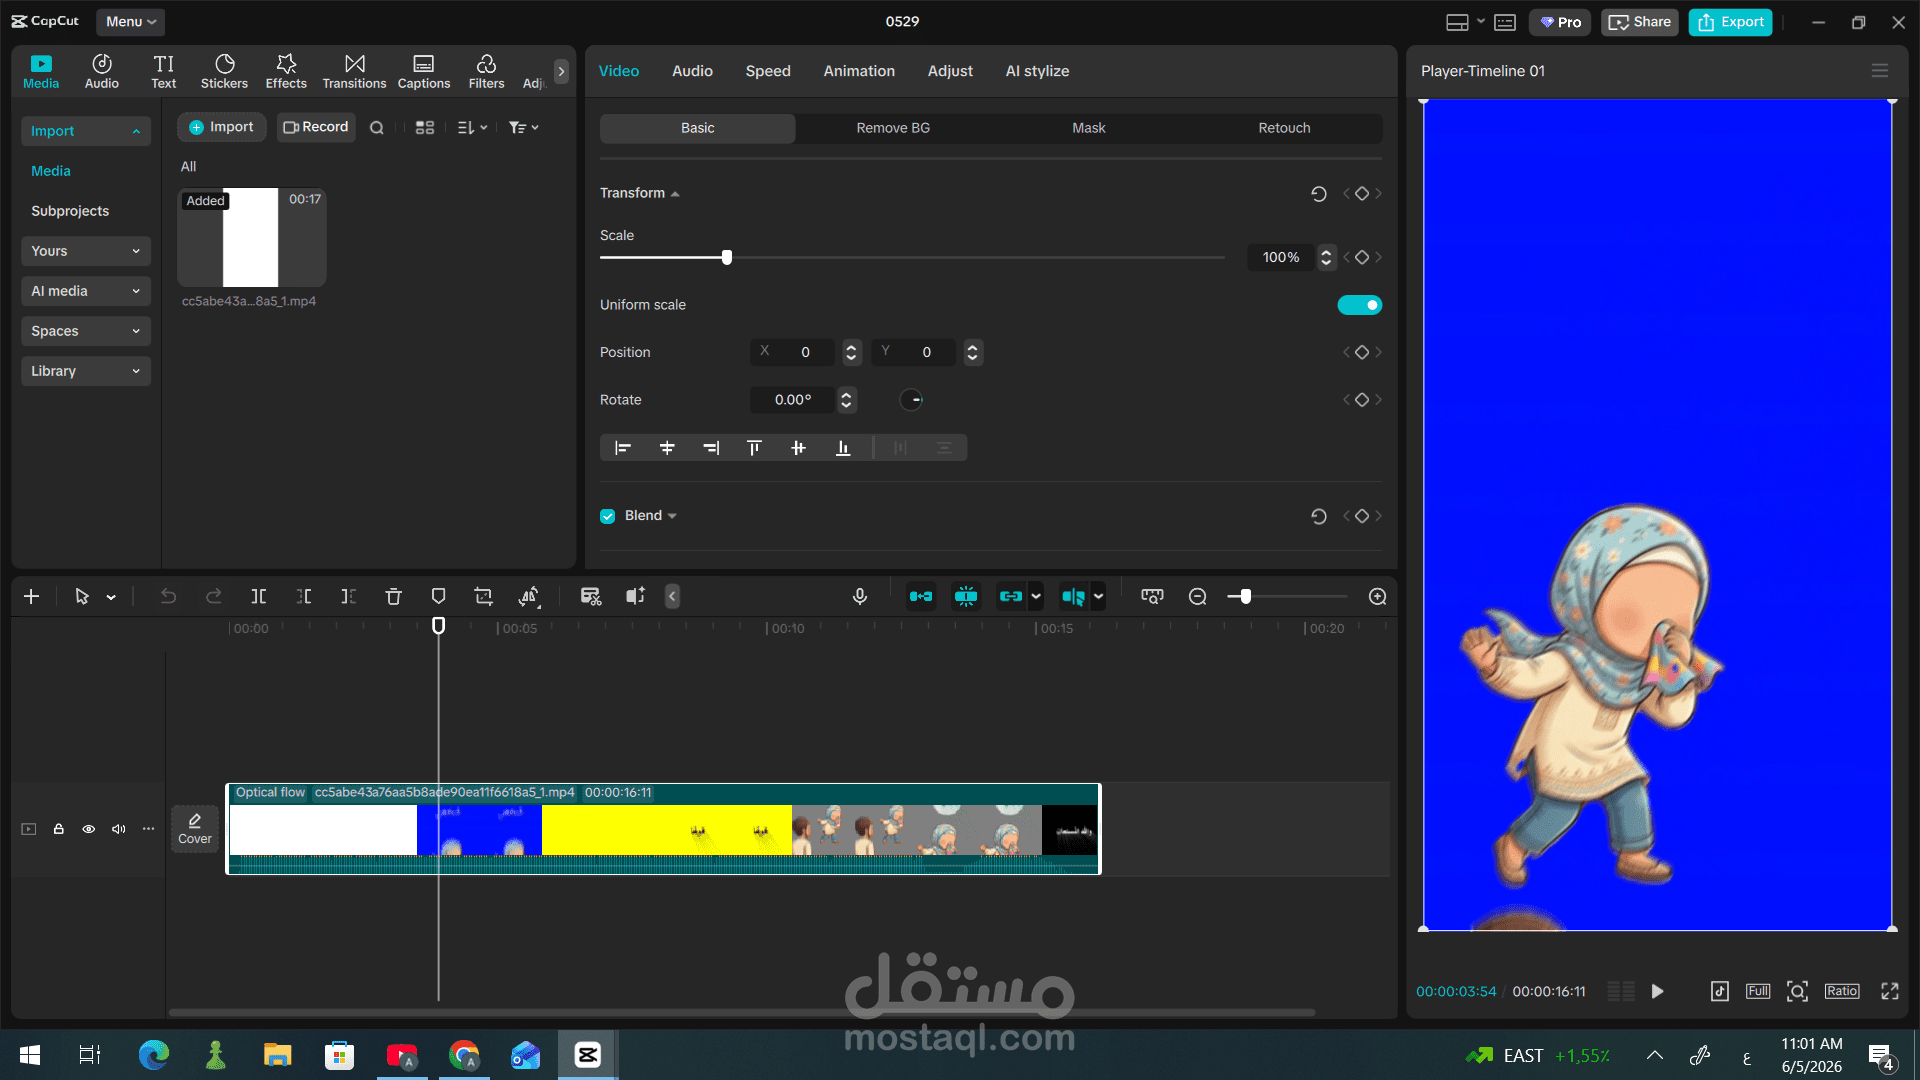1920x1080 pixels.
Task: Click the rotation dial knob
Action: point(911,400)
